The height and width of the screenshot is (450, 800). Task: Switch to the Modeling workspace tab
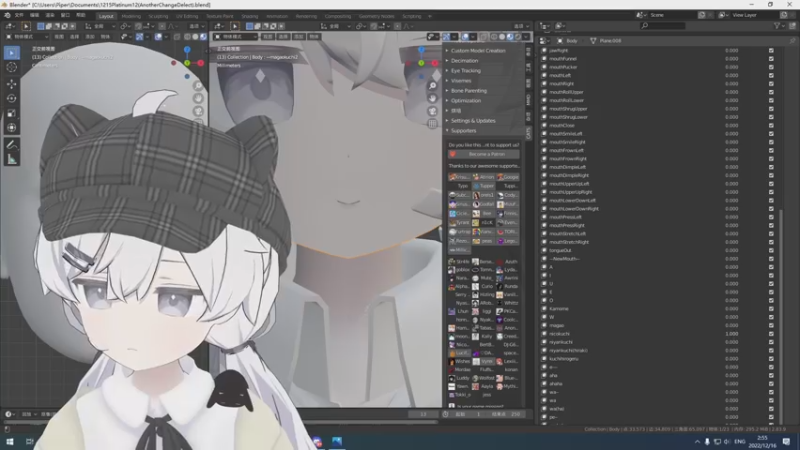tap(131, 16)
